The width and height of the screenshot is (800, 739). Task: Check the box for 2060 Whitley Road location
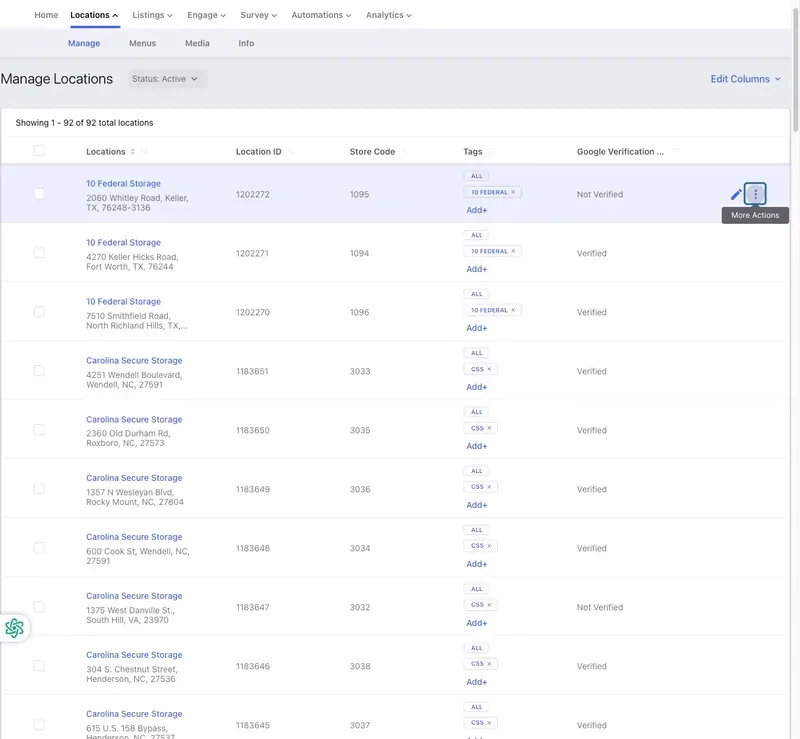[x=39, y=193]
